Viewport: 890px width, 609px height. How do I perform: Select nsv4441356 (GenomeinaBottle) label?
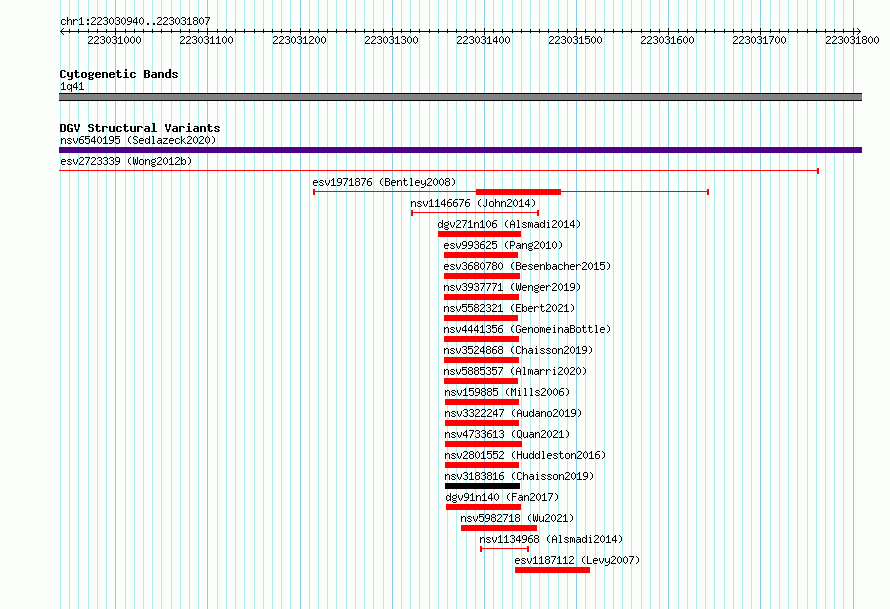tap(527, 329)
